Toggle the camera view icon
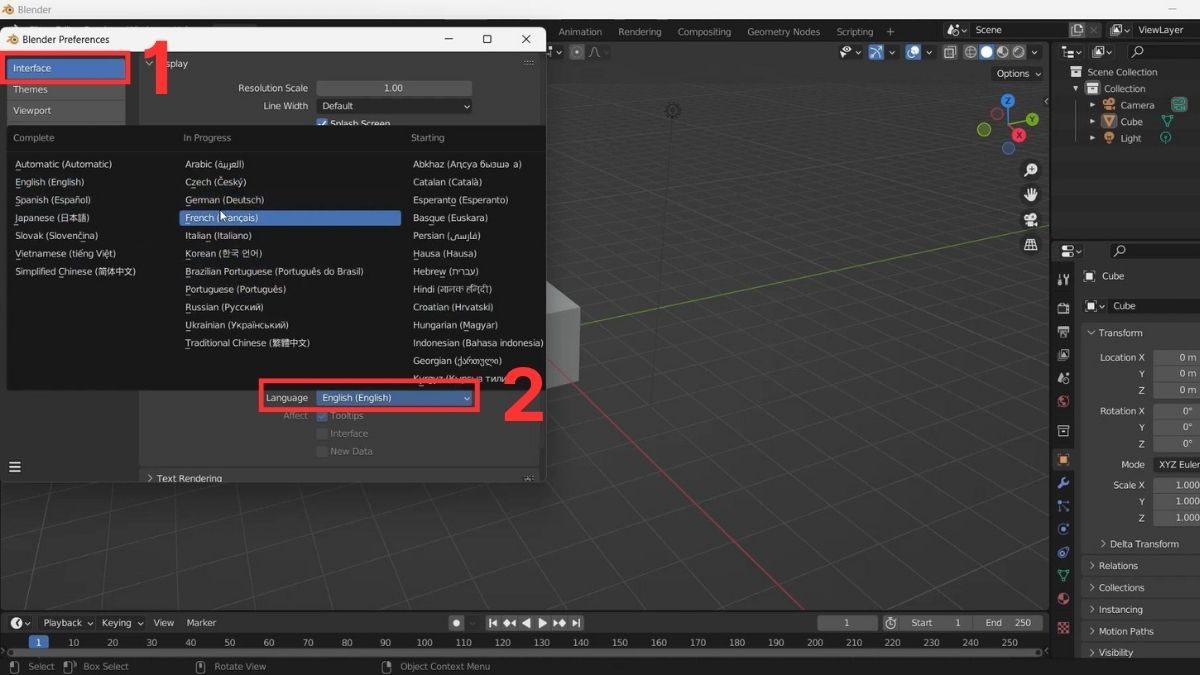The height and width of the screenshot is (675, 1200). click(1030, 220)
